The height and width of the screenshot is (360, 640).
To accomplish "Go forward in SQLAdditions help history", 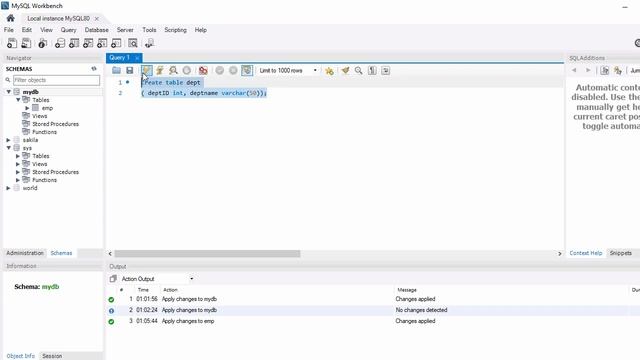I will click(x=588, y=70).
